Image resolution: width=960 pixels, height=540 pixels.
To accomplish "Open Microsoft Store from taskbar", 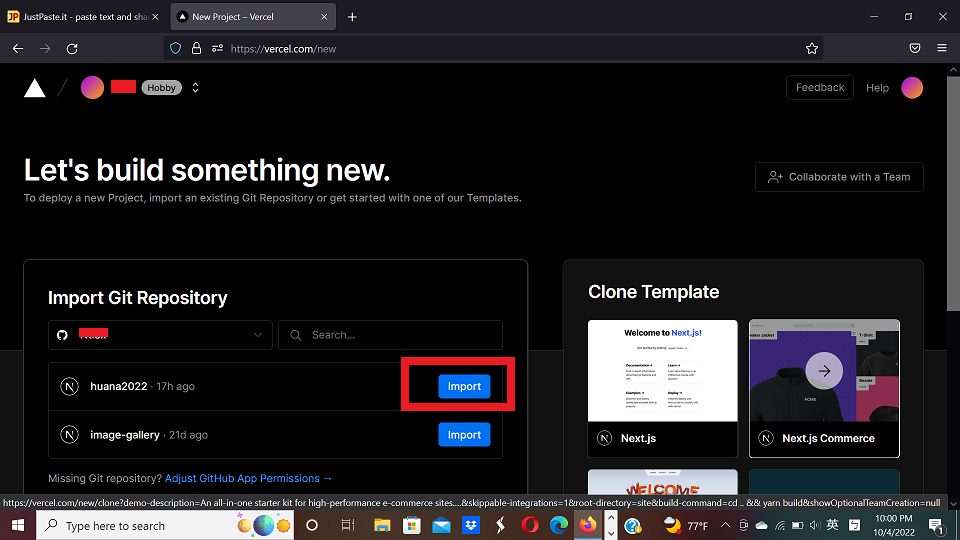I will point(411,525).
